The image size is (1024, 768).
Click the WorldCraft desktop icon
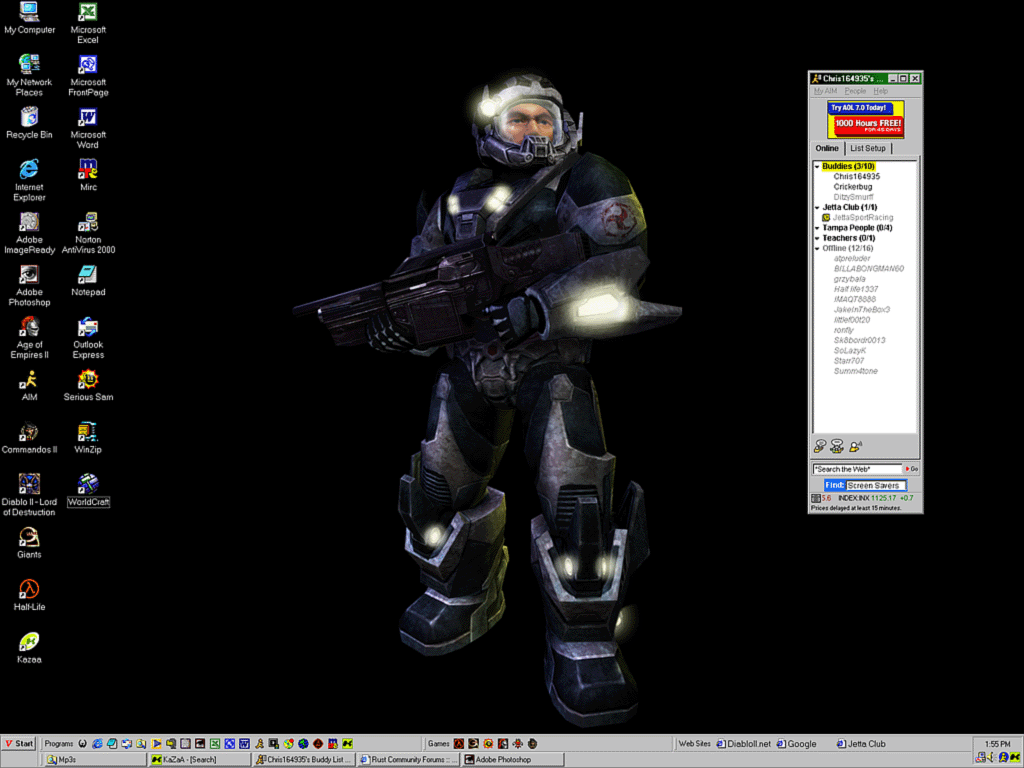coord(88,490)
